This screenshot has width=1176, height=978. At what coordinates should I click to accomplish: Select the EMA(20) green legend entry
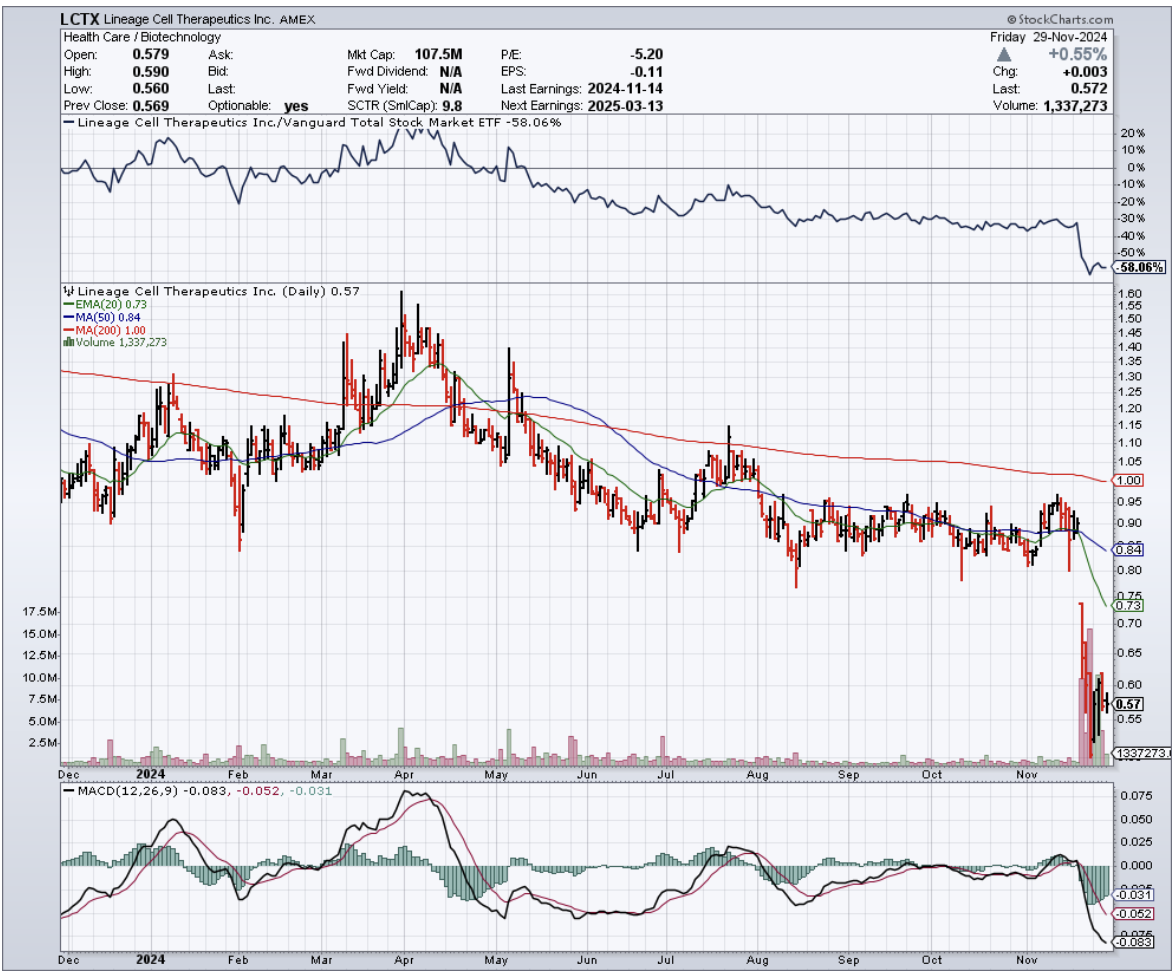click(x=97, y=304)
